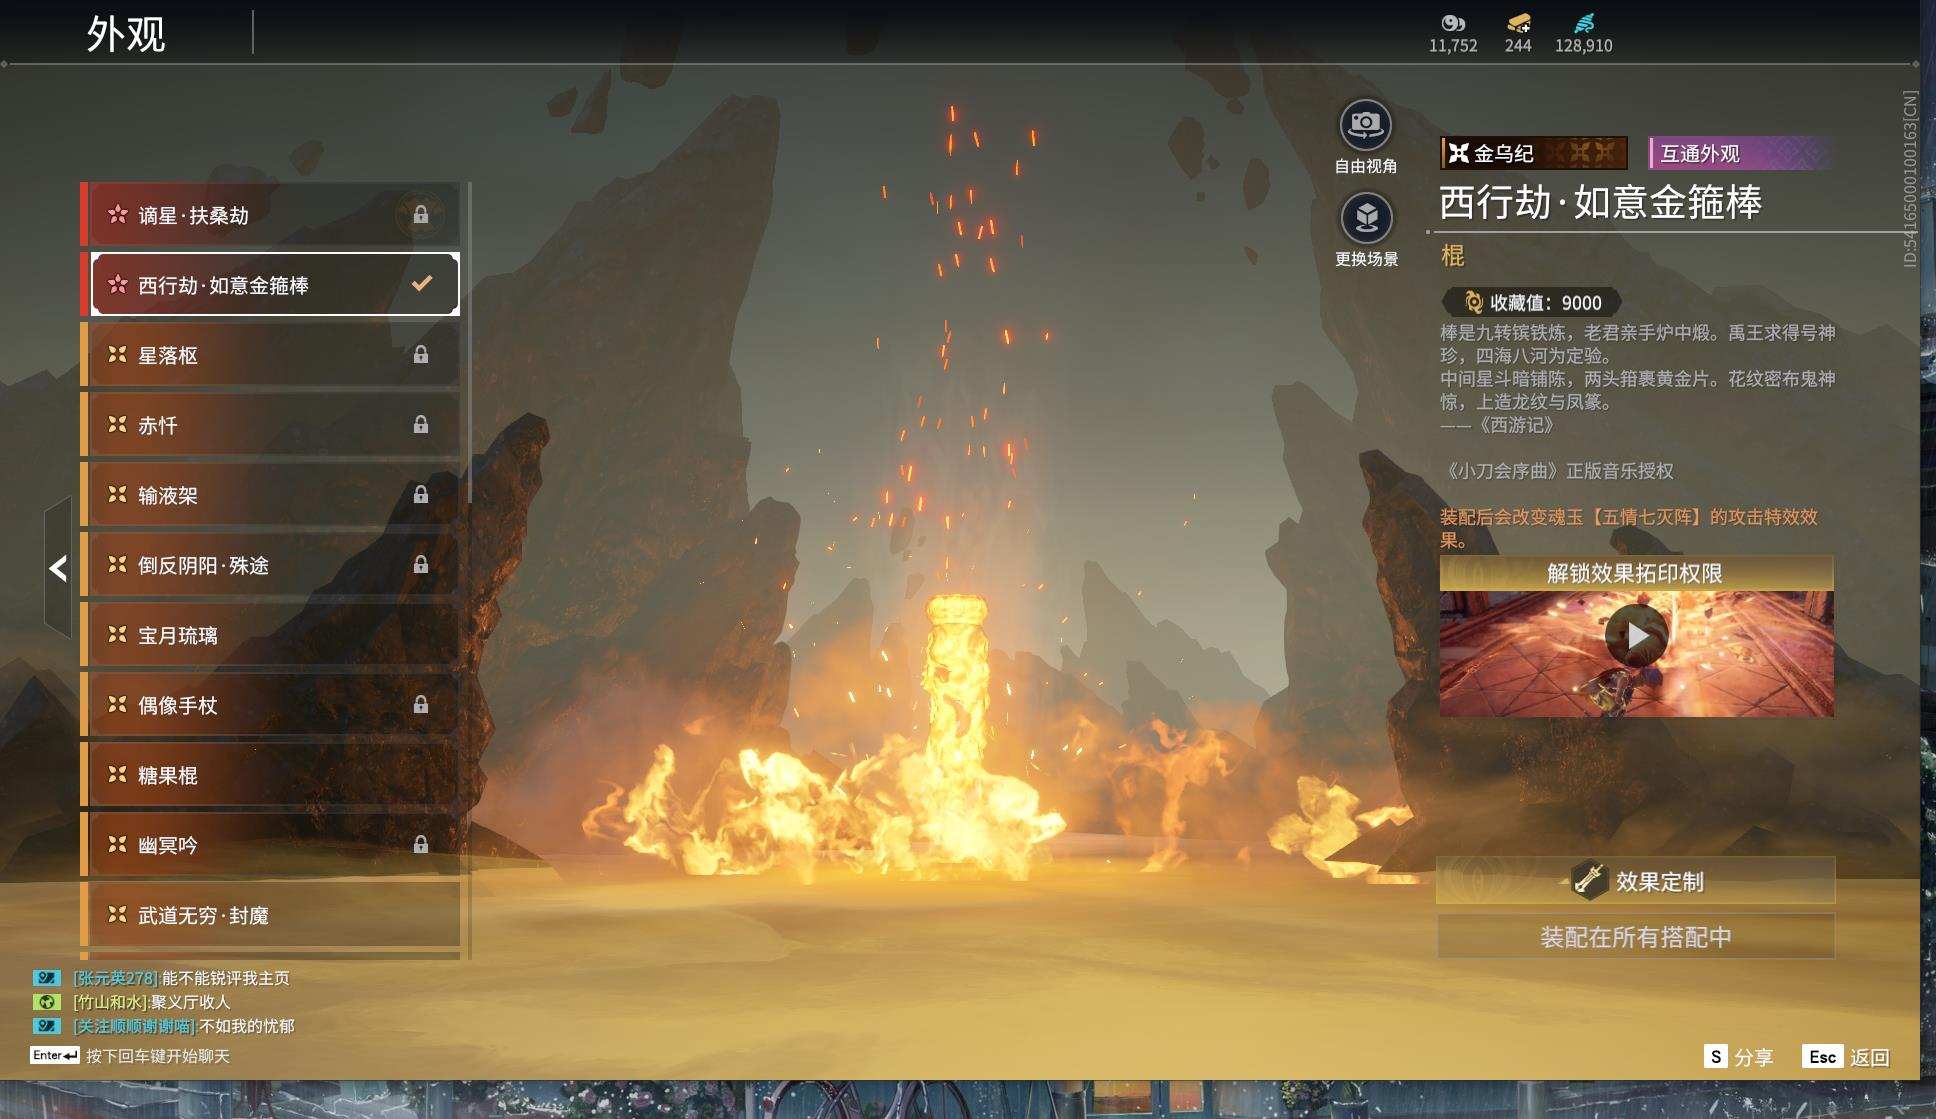Click the lock icon on 偶像手杖
This screenshot has height=1119, width=1936.
[421, 705]
